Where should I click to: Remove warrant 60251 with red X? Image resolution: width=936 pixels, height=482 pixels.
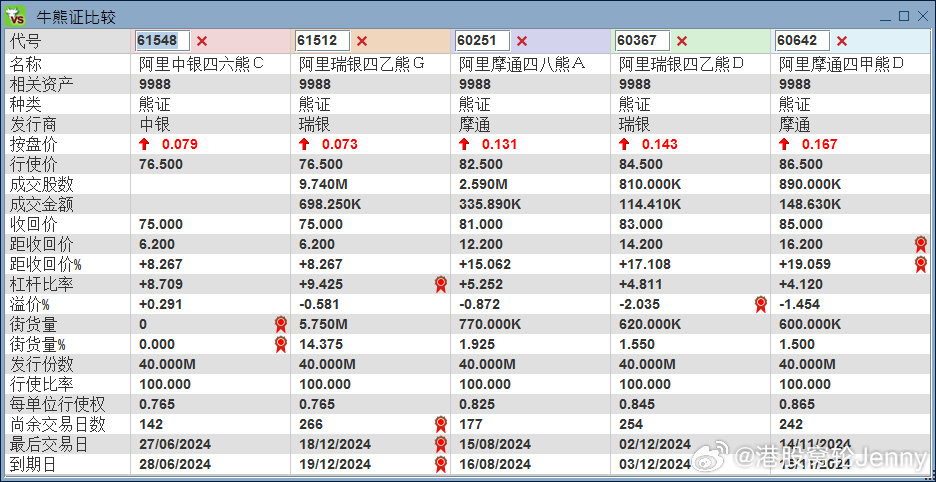522,41
